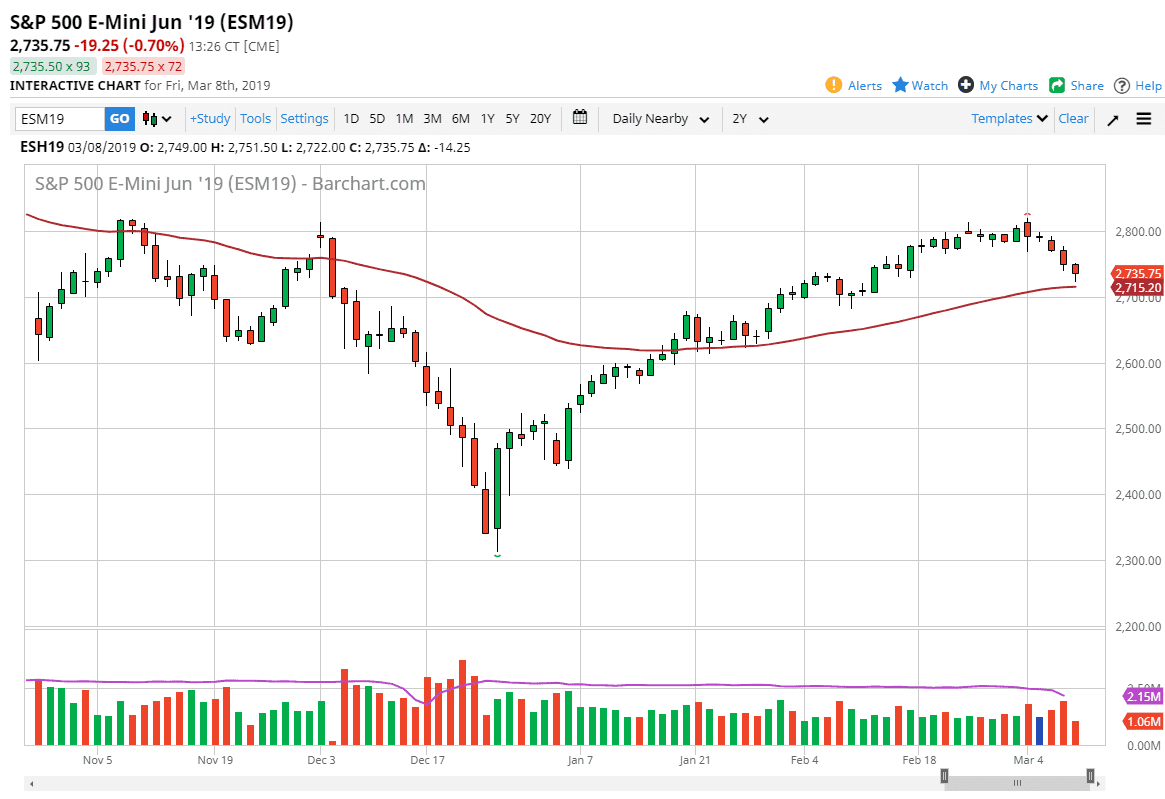
Task: Click the Clear link
Action: point(1073,118)
